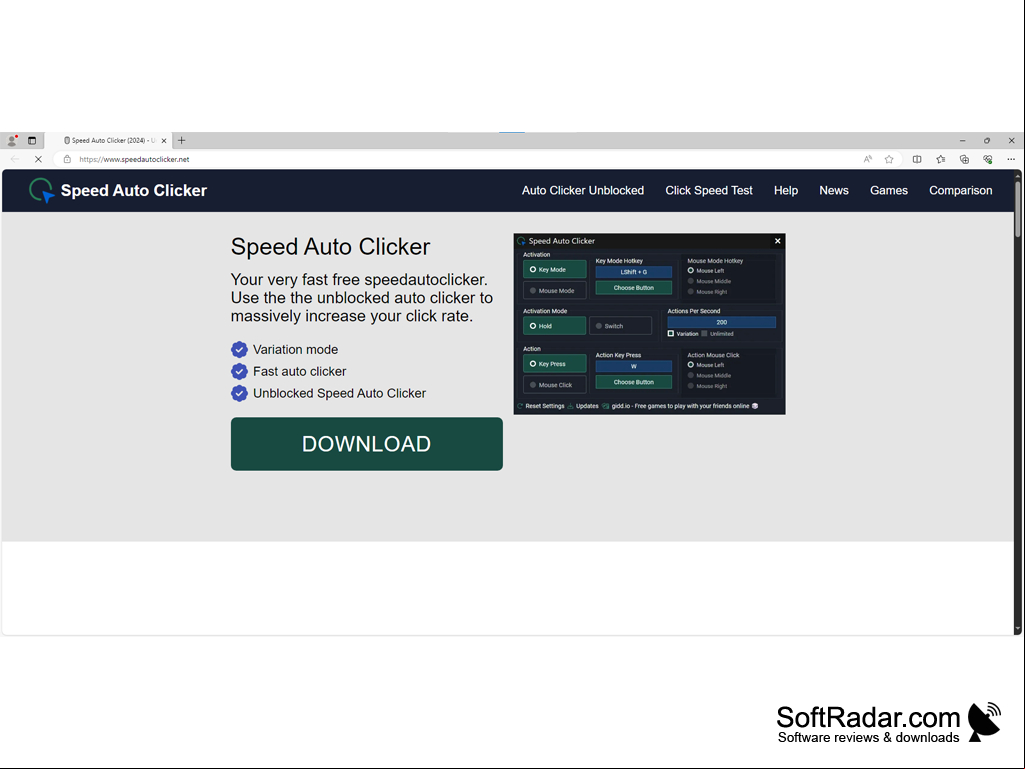Open the Favorites list icon
This screenshot has height=769, width=1025.
tap(941, 159)
